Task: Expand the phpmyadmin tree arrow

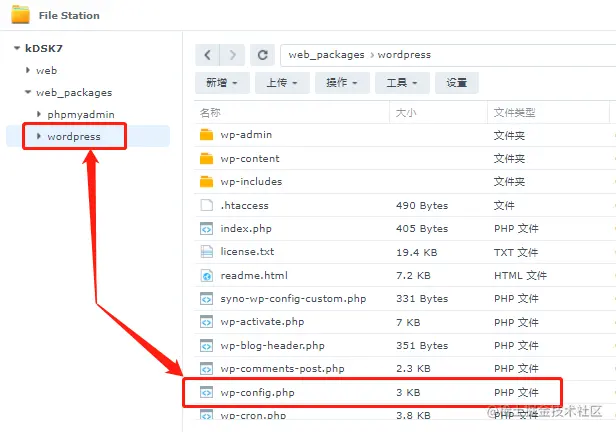Action: (x=38, y=114)
